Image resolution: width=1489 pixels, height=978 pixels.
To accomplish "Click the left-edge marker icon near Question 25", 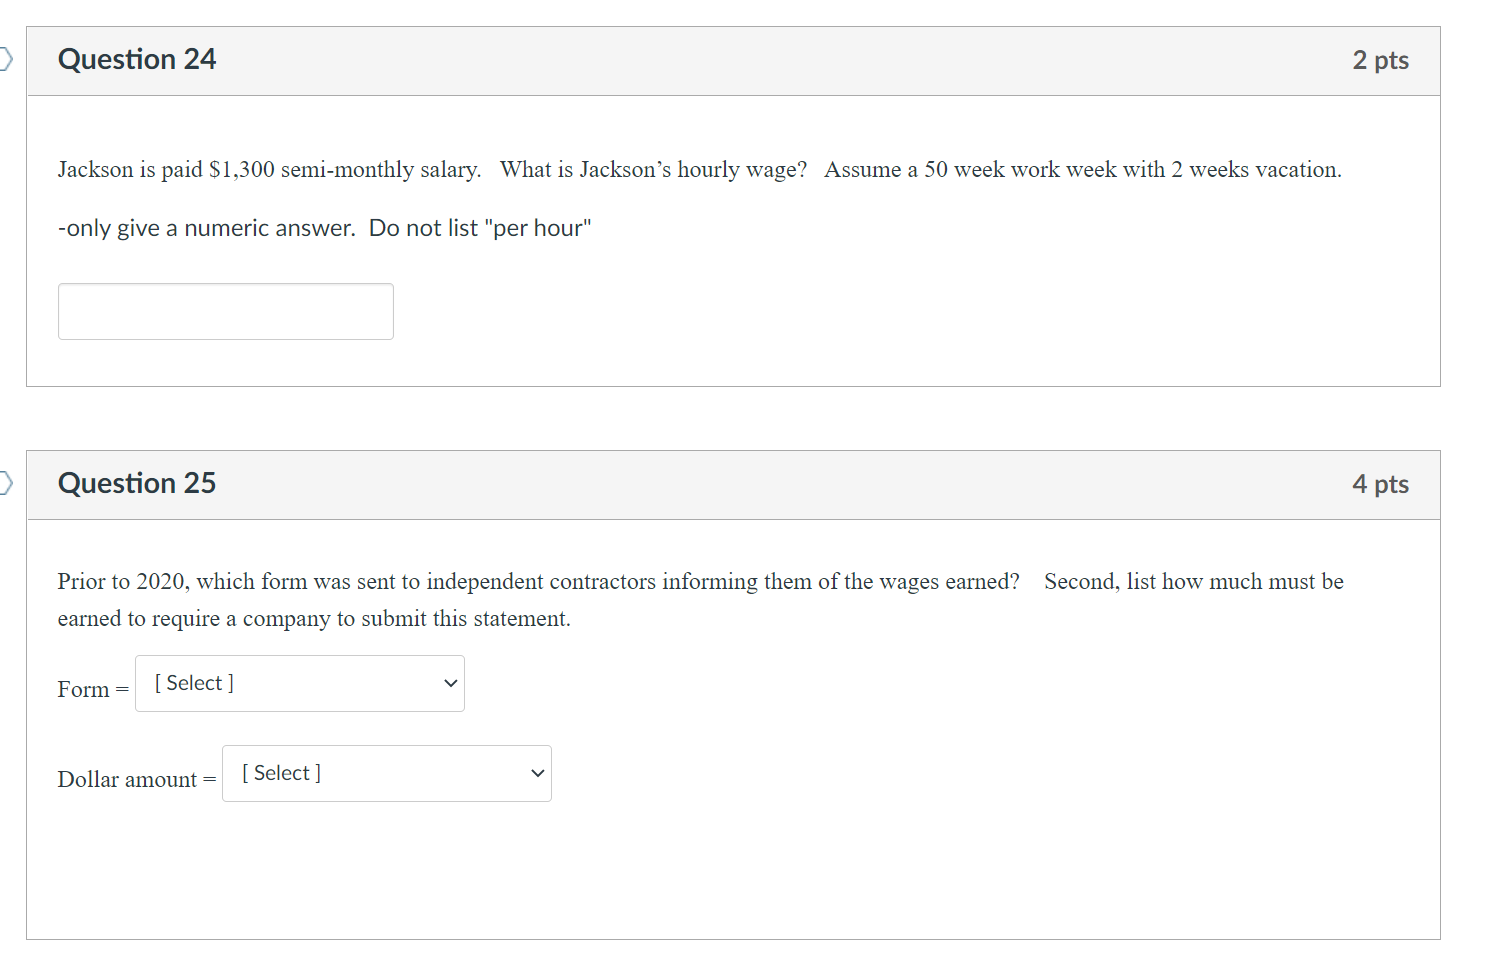I will point(6,483).
